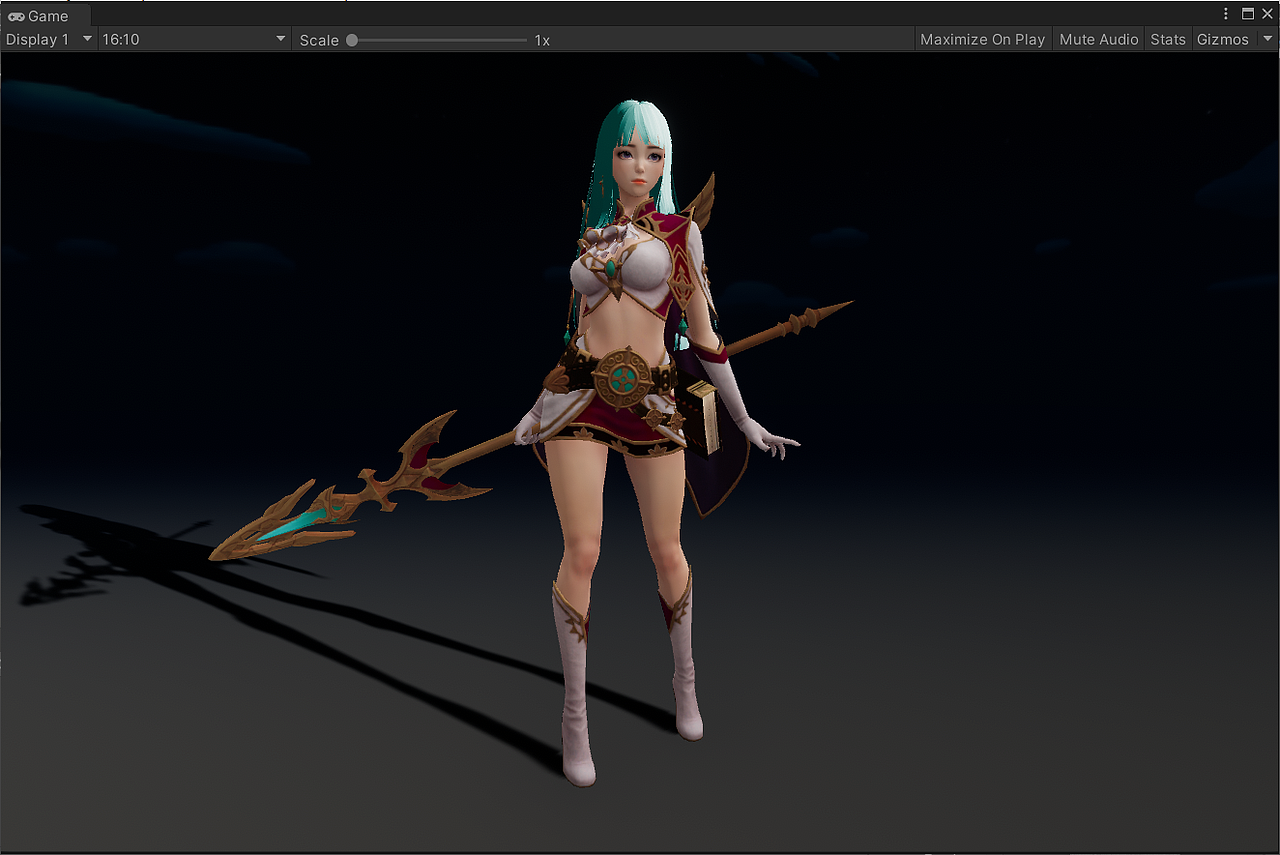The height and width of the screenshot is (855, 1280).
Task: Click the Scale slider handle
Action: [350, 39]
